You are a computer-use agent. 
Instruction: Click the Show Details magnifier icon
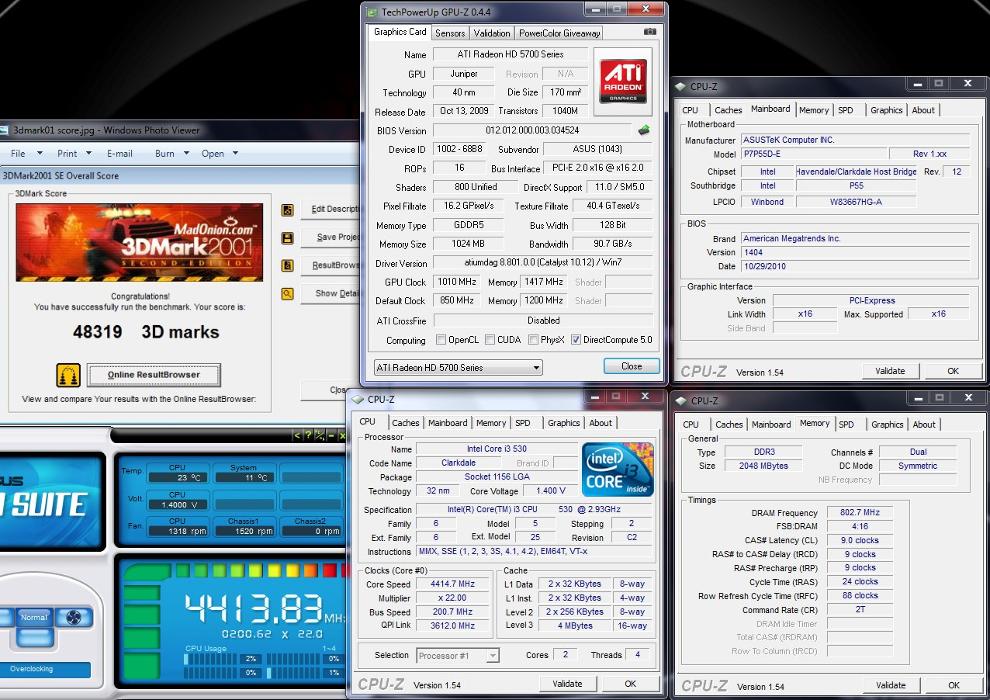(287, 294)
